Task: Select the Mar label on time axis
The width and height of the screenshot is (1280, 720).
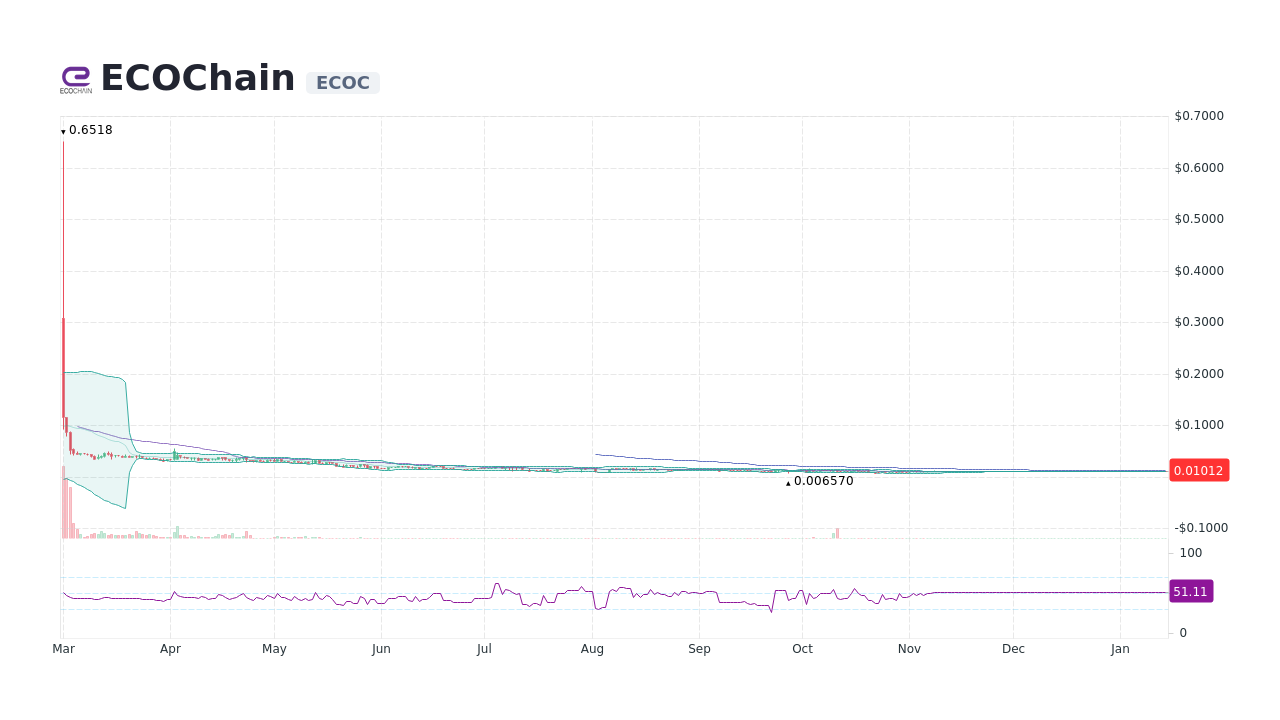Action: 63,649
